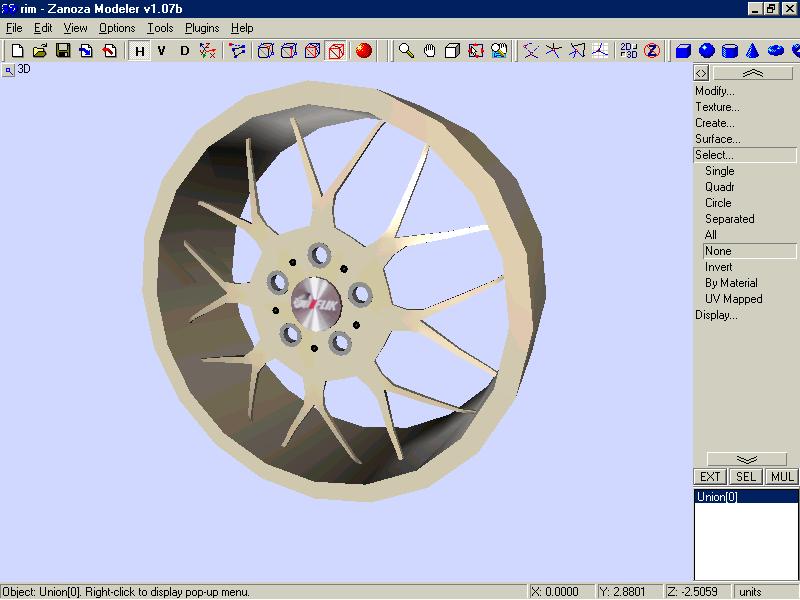Create a cylinder primitive from the toolbar
This screenshot has width=800, height=600.
pos(730,50)
